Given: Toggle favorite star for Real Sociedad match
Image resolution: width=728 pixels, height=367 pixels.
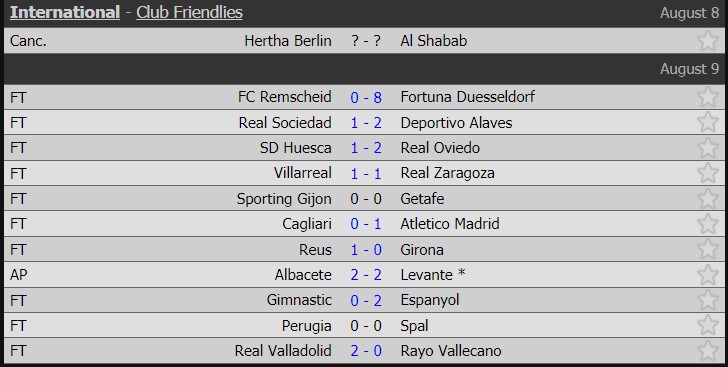Looking at the screenshot, I should pos(708,122).
